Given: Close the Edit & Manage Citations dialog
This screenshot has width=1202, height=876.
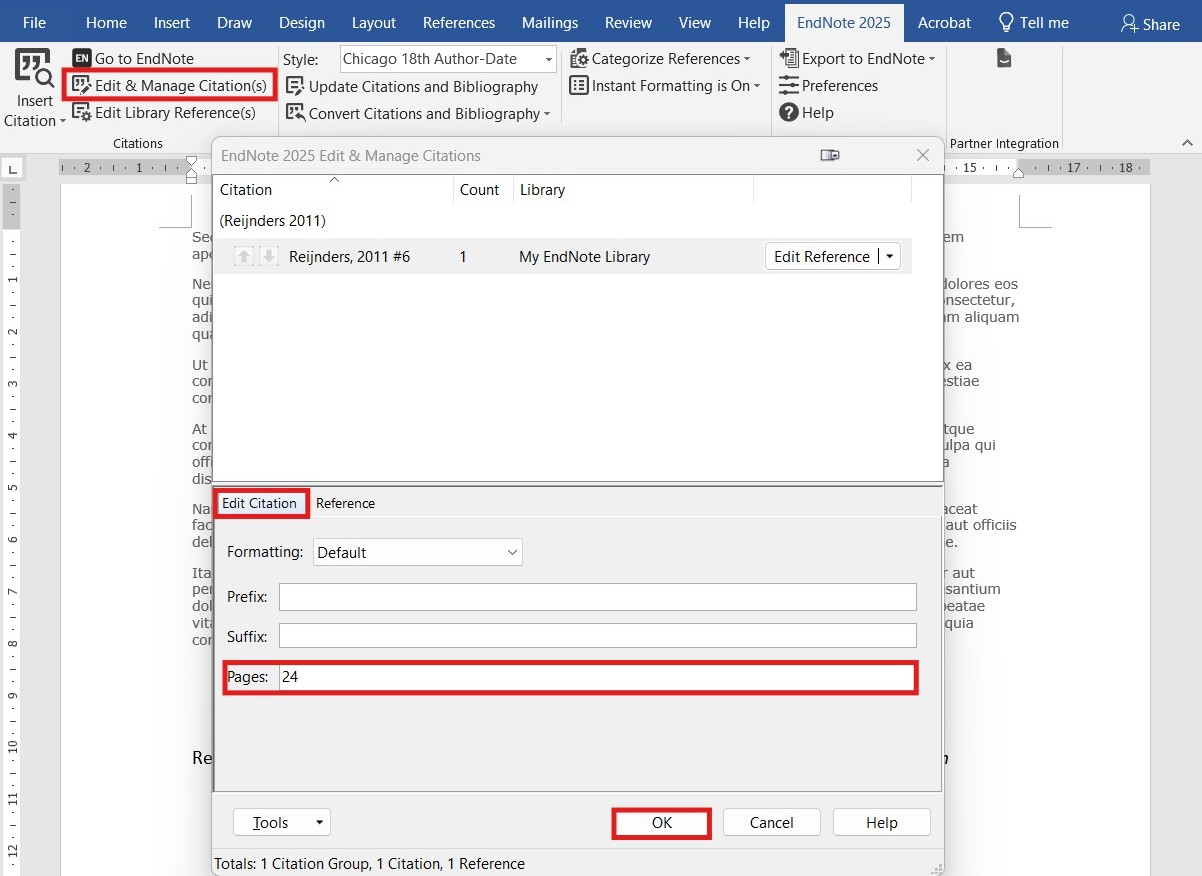Looking at the screenshot, I should [x=923, y=155].
